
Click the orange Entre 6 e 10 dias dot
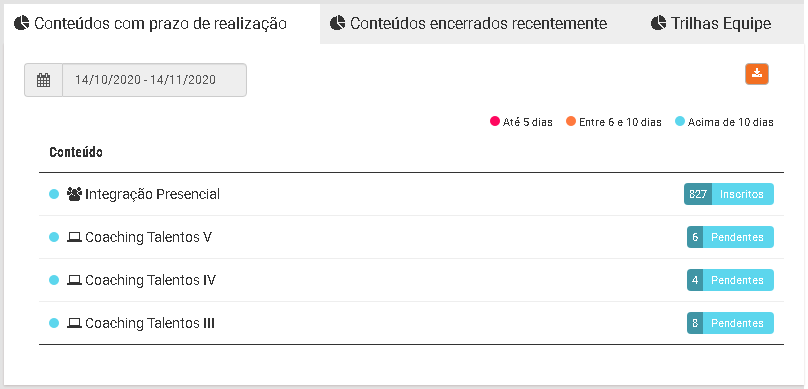tap(570, 122)
